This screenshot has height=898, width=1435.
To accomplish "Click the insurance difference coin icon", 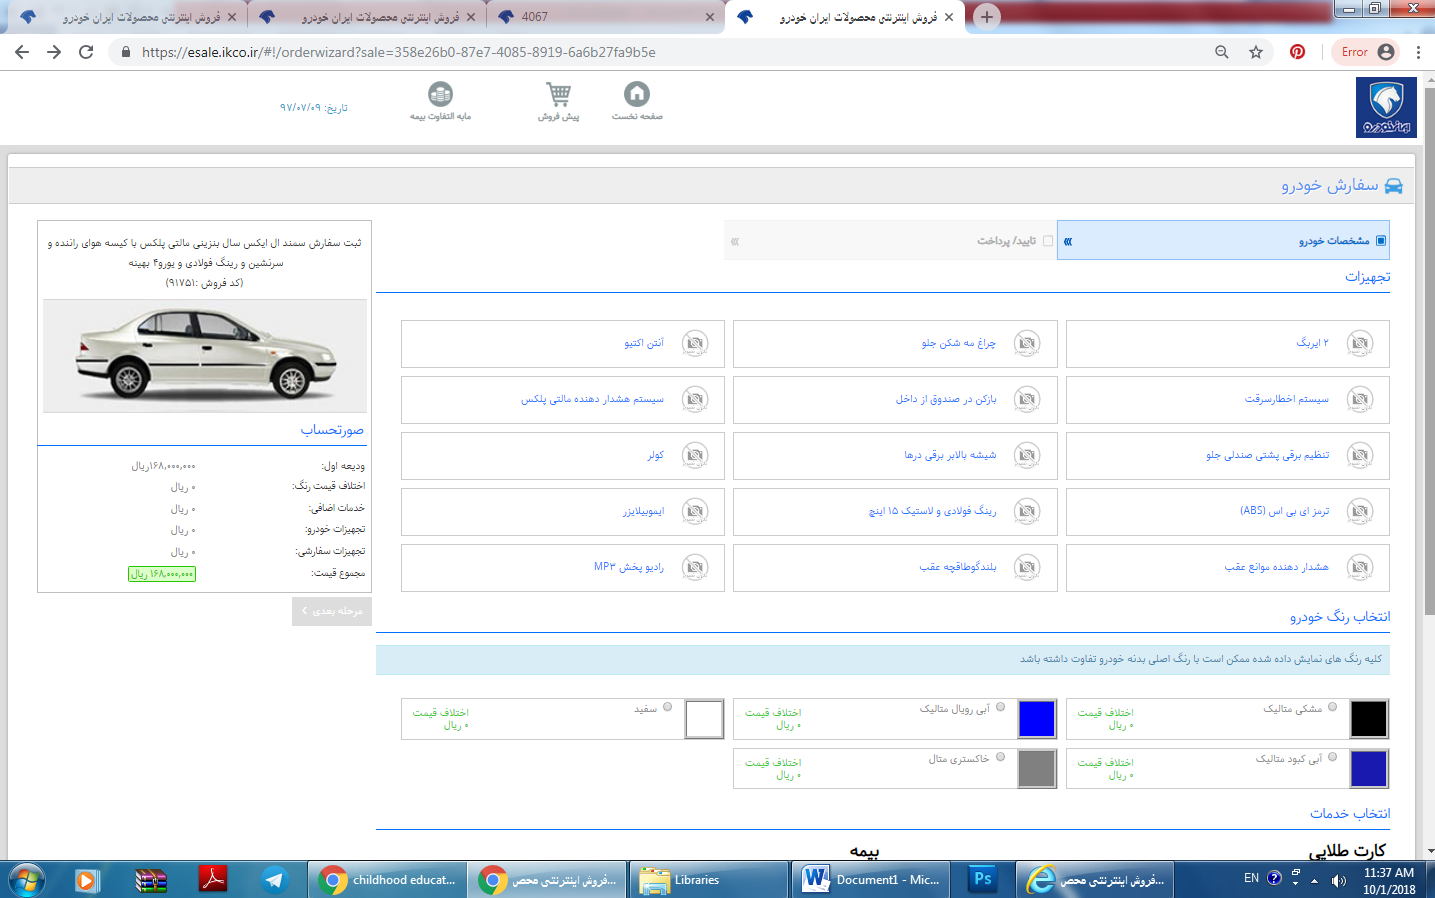I will pos(440,94).
